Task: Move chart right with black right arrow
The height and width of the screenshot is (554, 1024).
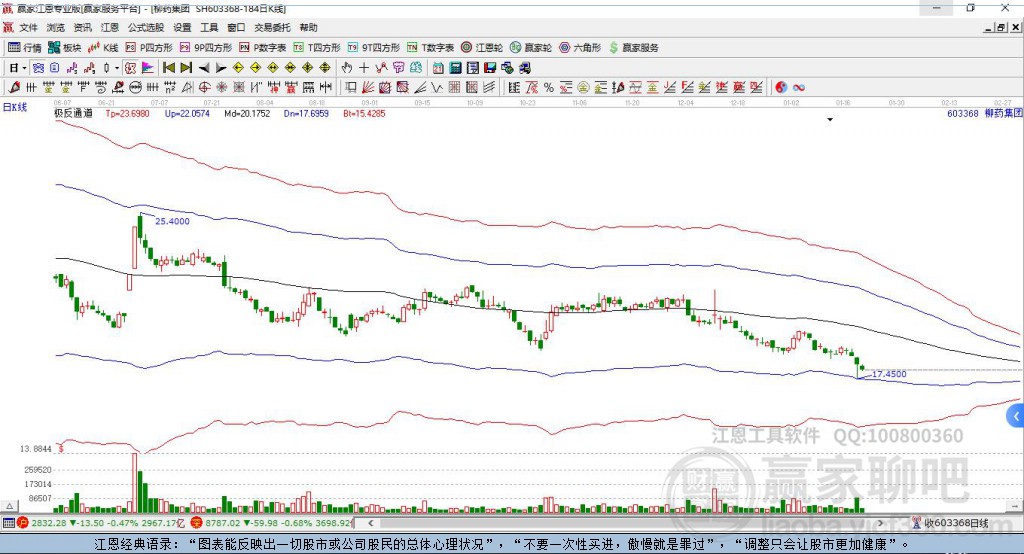Action: click(x=221, y=68)
